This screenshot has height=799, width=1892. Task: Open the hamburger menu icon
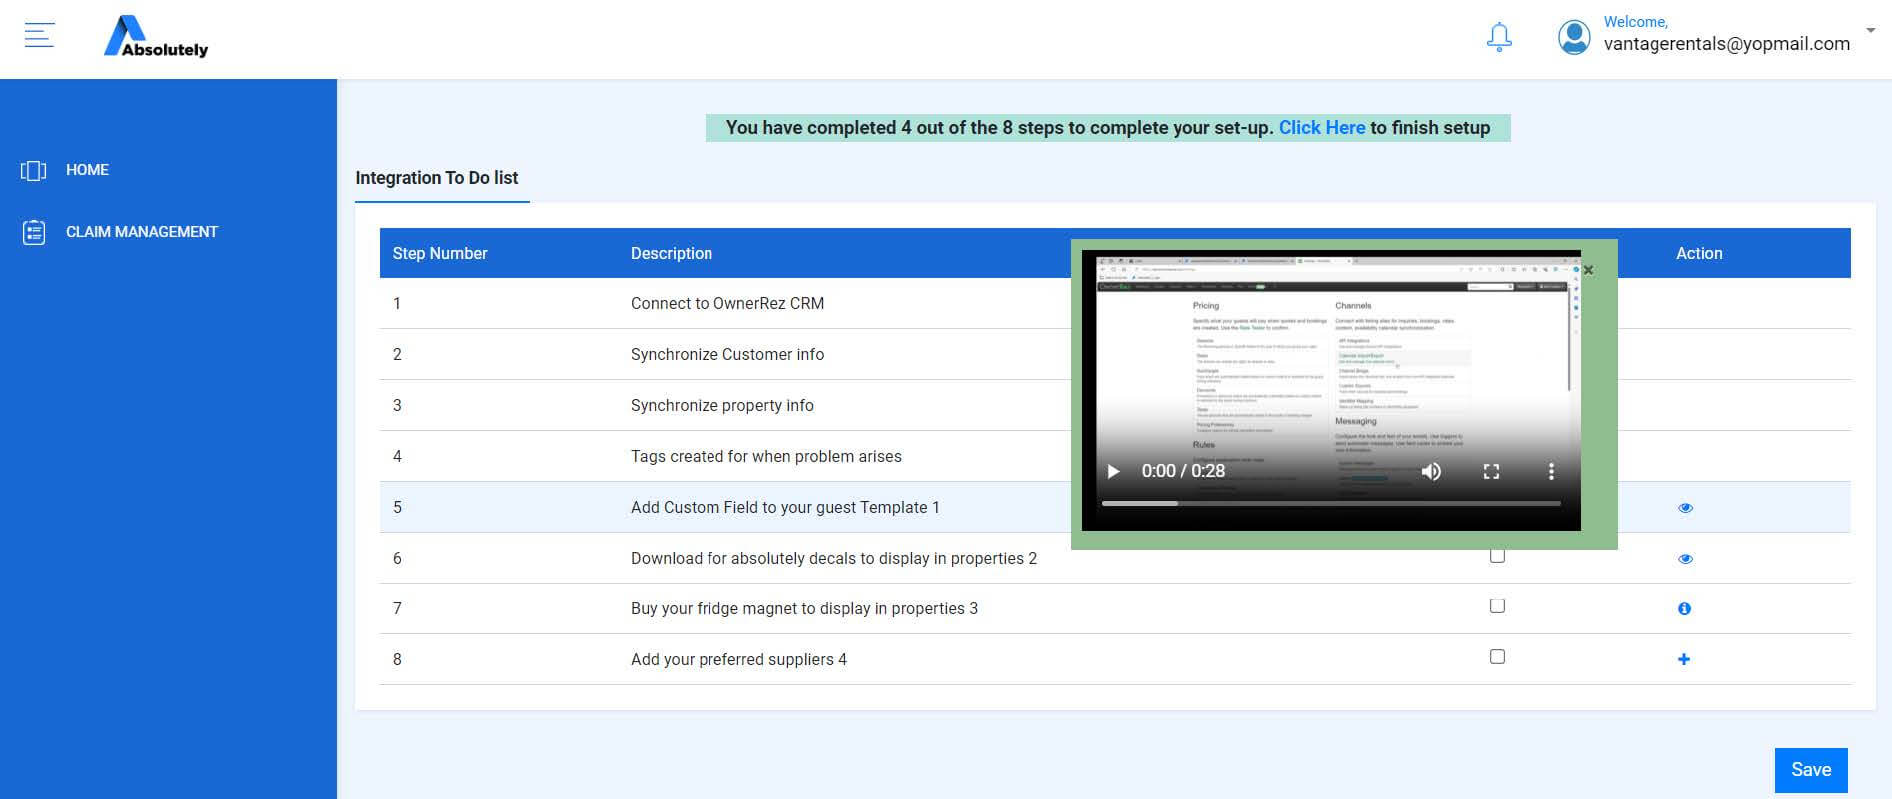[x=39, y=36]
